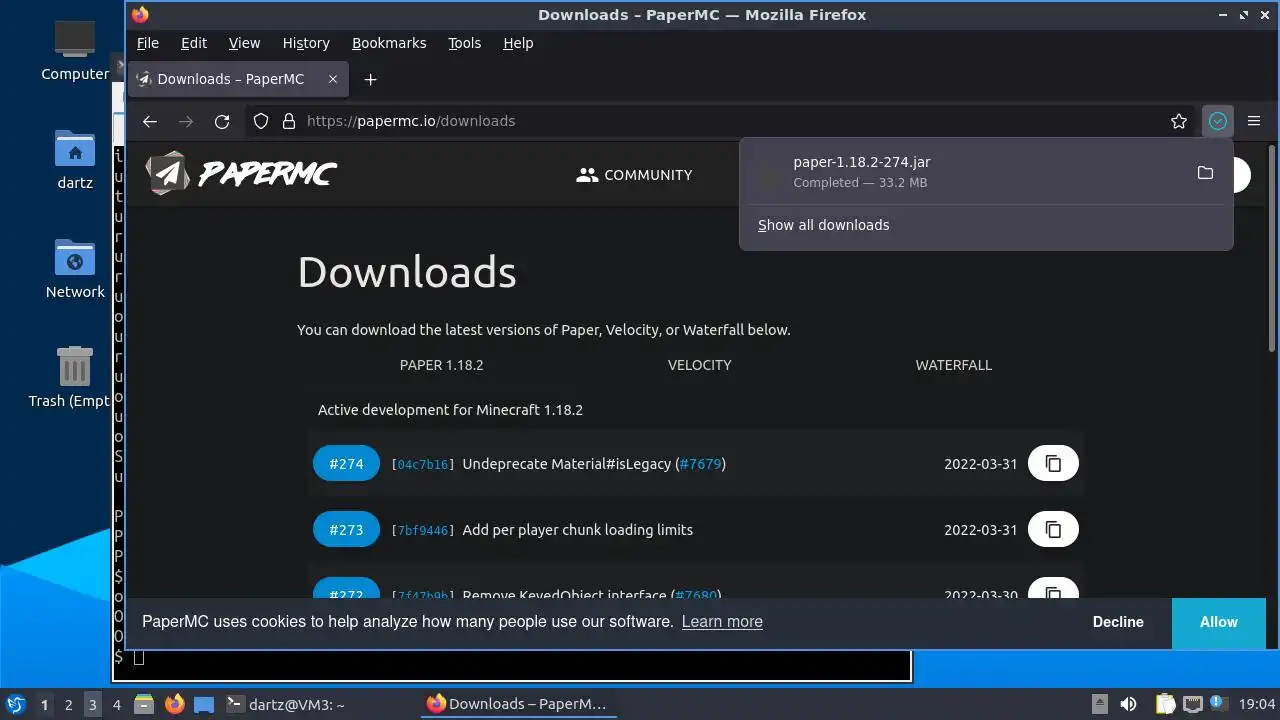Open pull request #7679 link

700,464
